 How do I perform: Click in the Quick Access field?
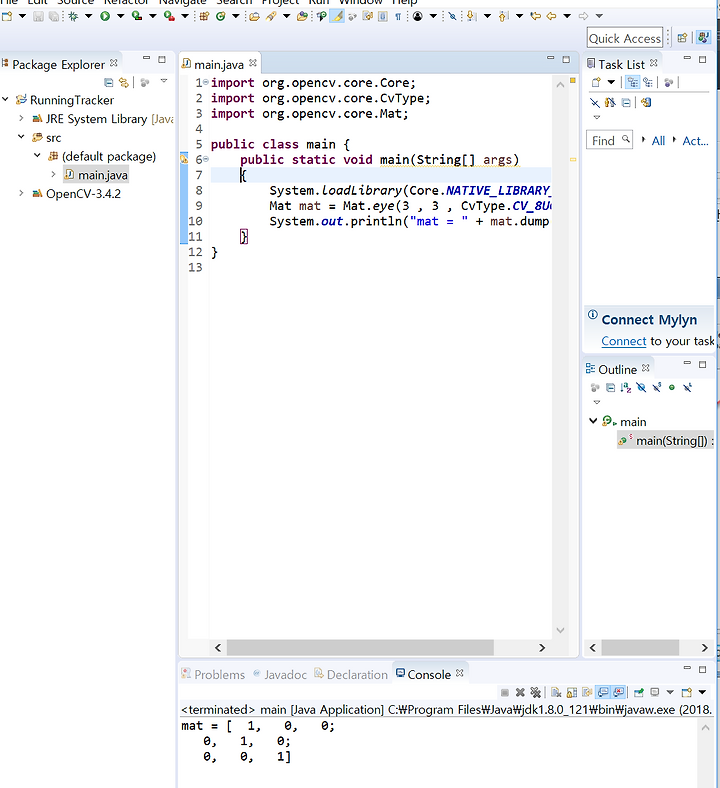click(x=625, y=38)
